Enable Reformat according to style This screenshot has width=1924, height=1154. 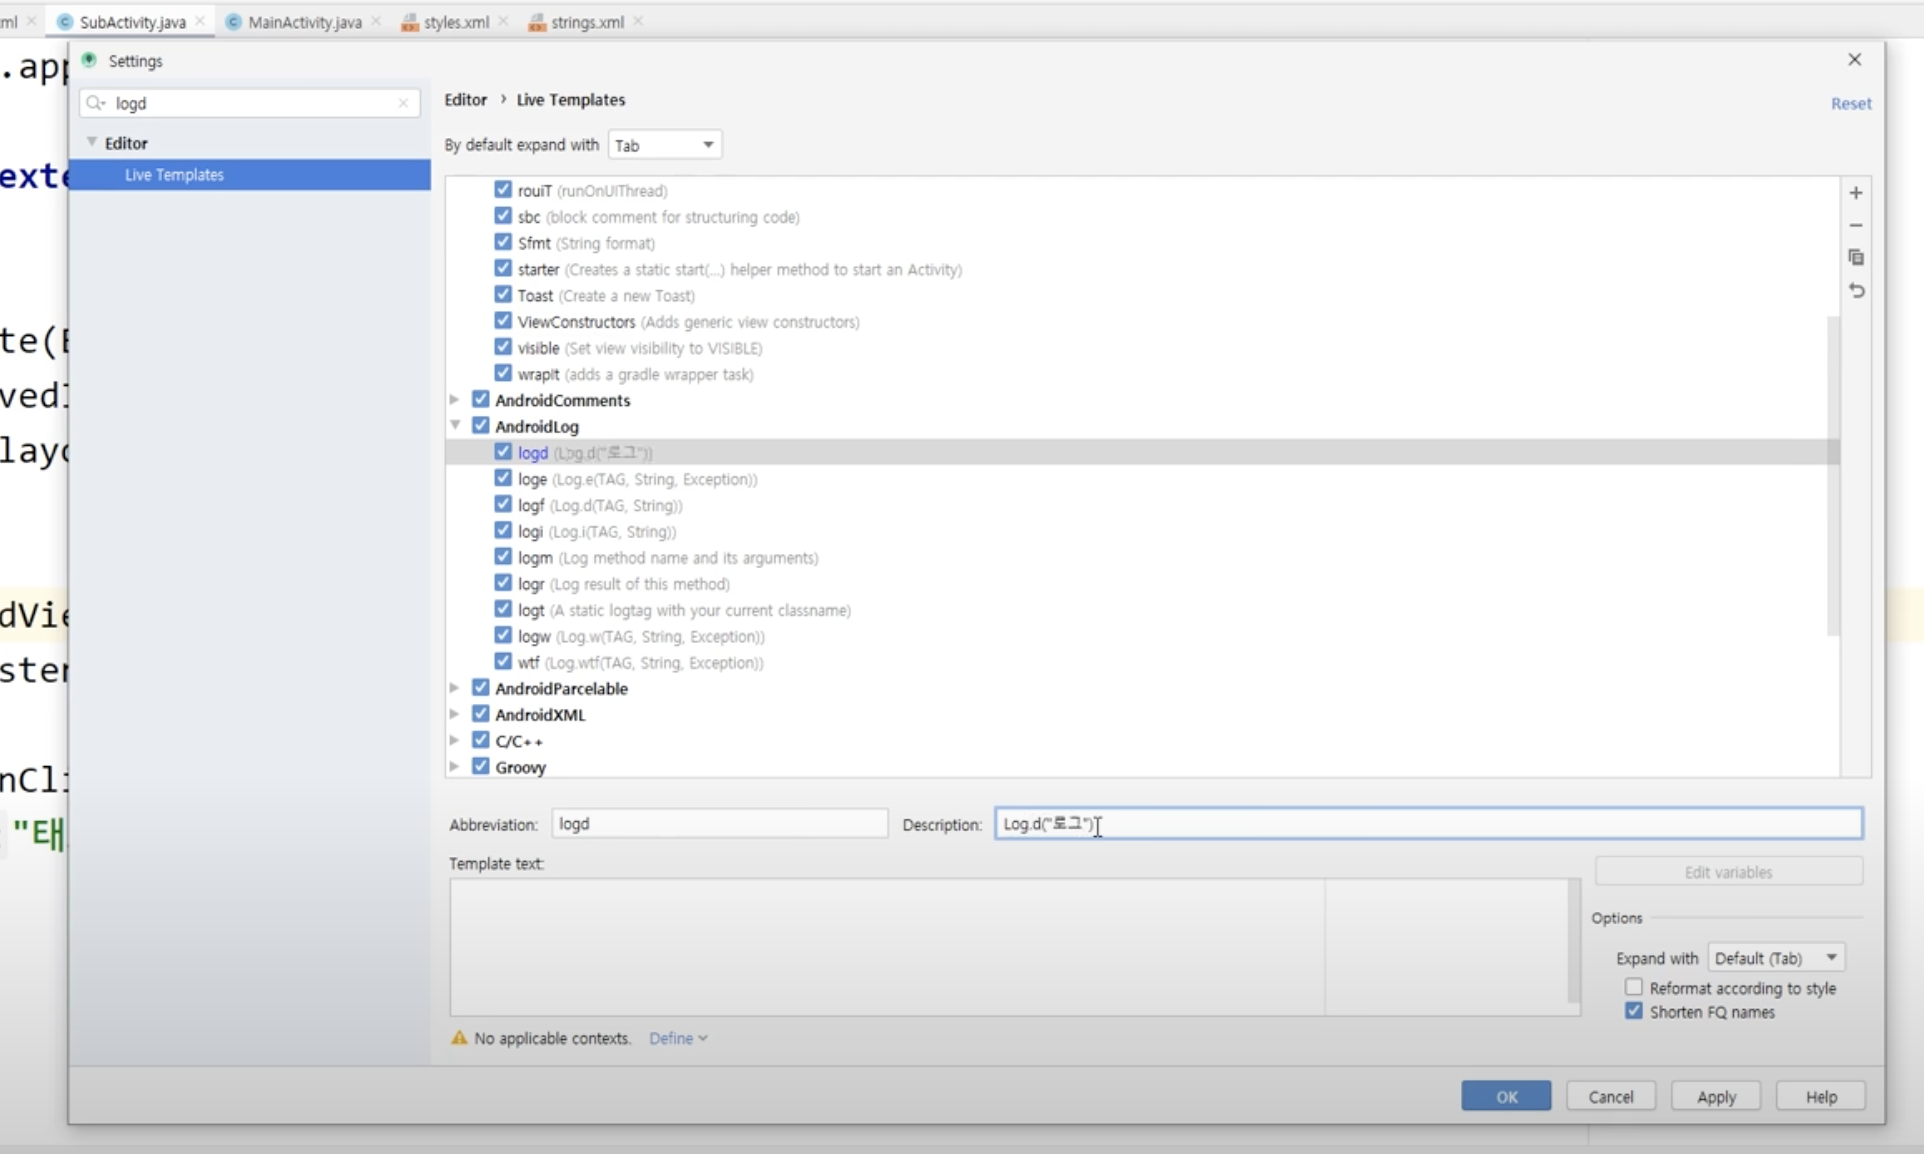tap(1633, 987)
